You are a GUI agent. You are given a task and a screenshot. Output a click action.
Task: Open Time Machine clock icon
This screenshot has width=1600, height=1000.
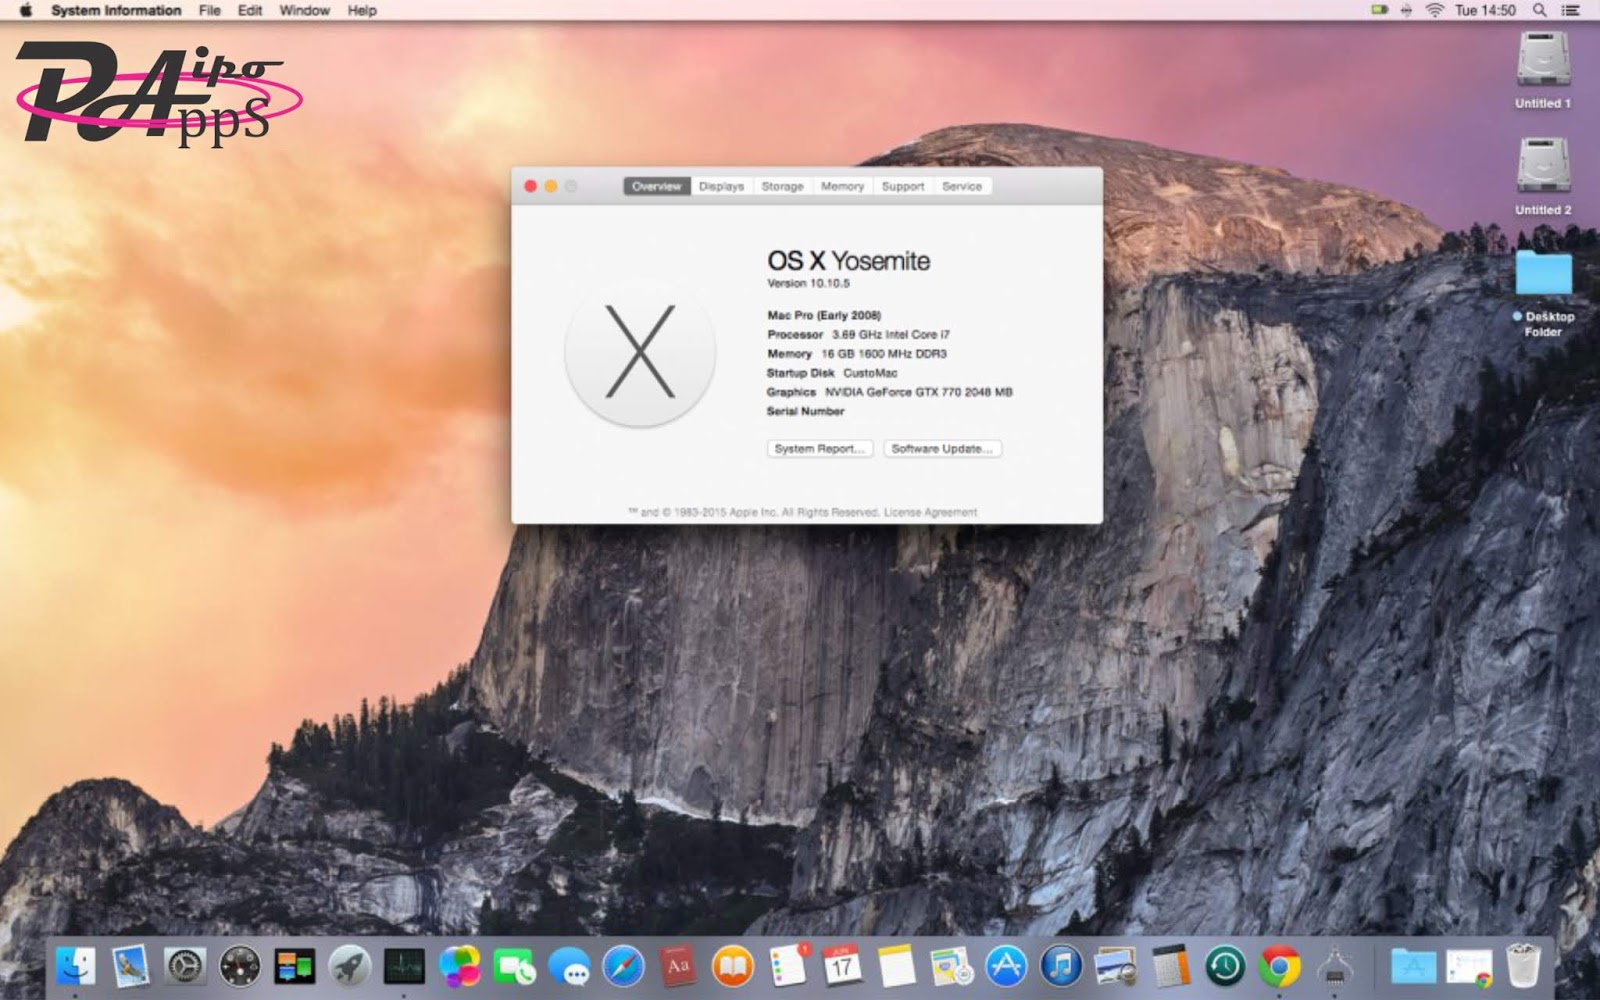1225,966
